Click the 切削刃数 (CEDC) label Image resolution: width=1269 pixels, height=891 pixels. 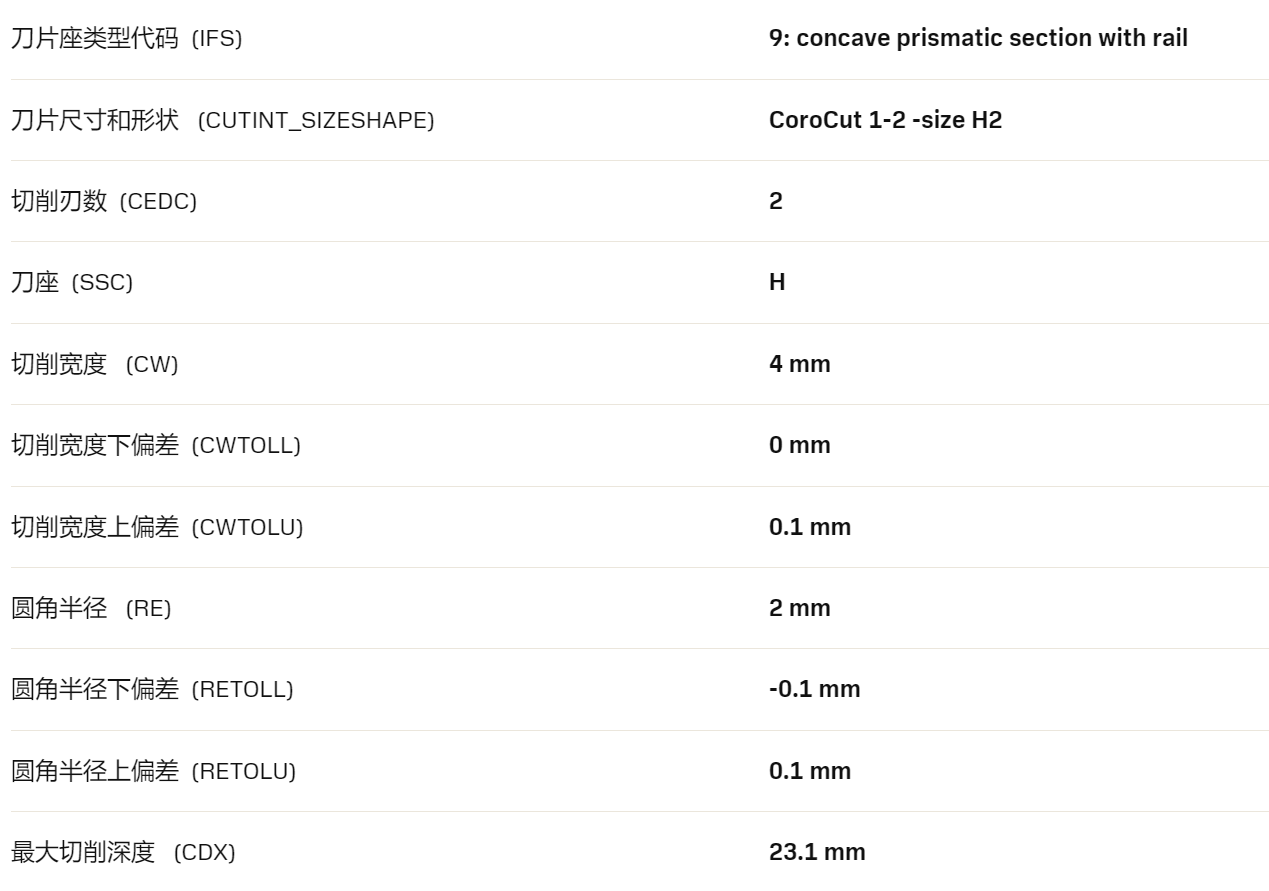pyautogui.click(x=104, y=202)
